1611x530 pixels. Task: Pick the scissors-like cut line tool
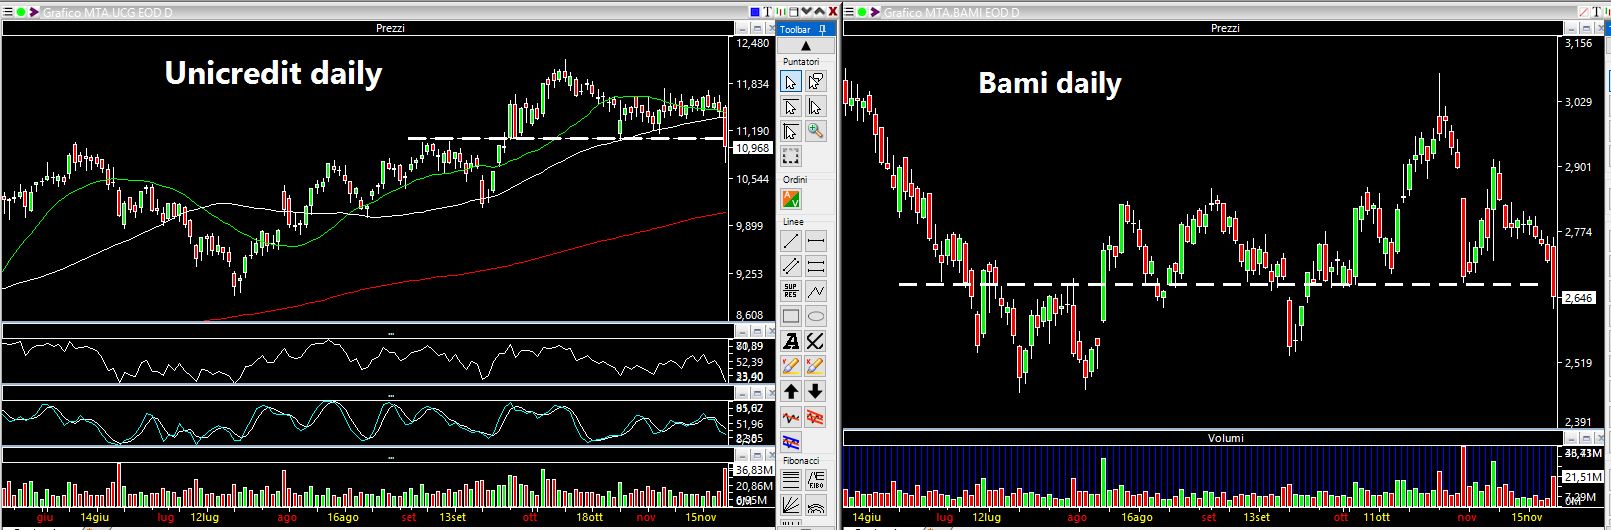(816, 342)
